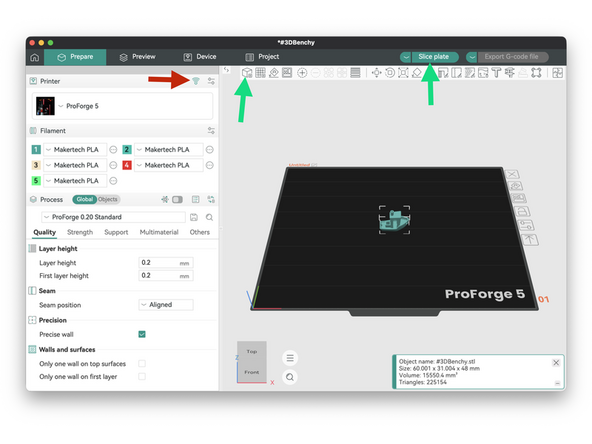
Task: Switch to the Project tab
Action: pyautogui.click(x=262, y=57)
